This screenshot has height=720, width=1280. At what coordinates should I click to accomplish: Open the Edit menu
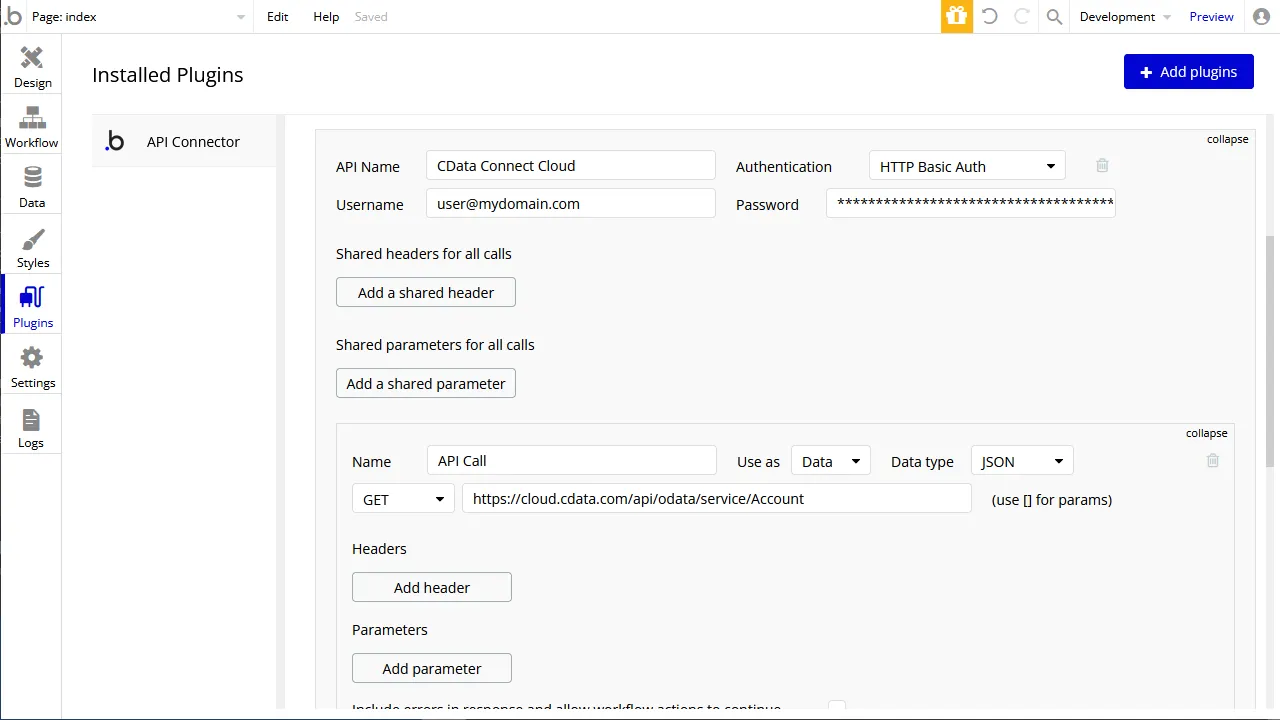[x=277, y=16]
